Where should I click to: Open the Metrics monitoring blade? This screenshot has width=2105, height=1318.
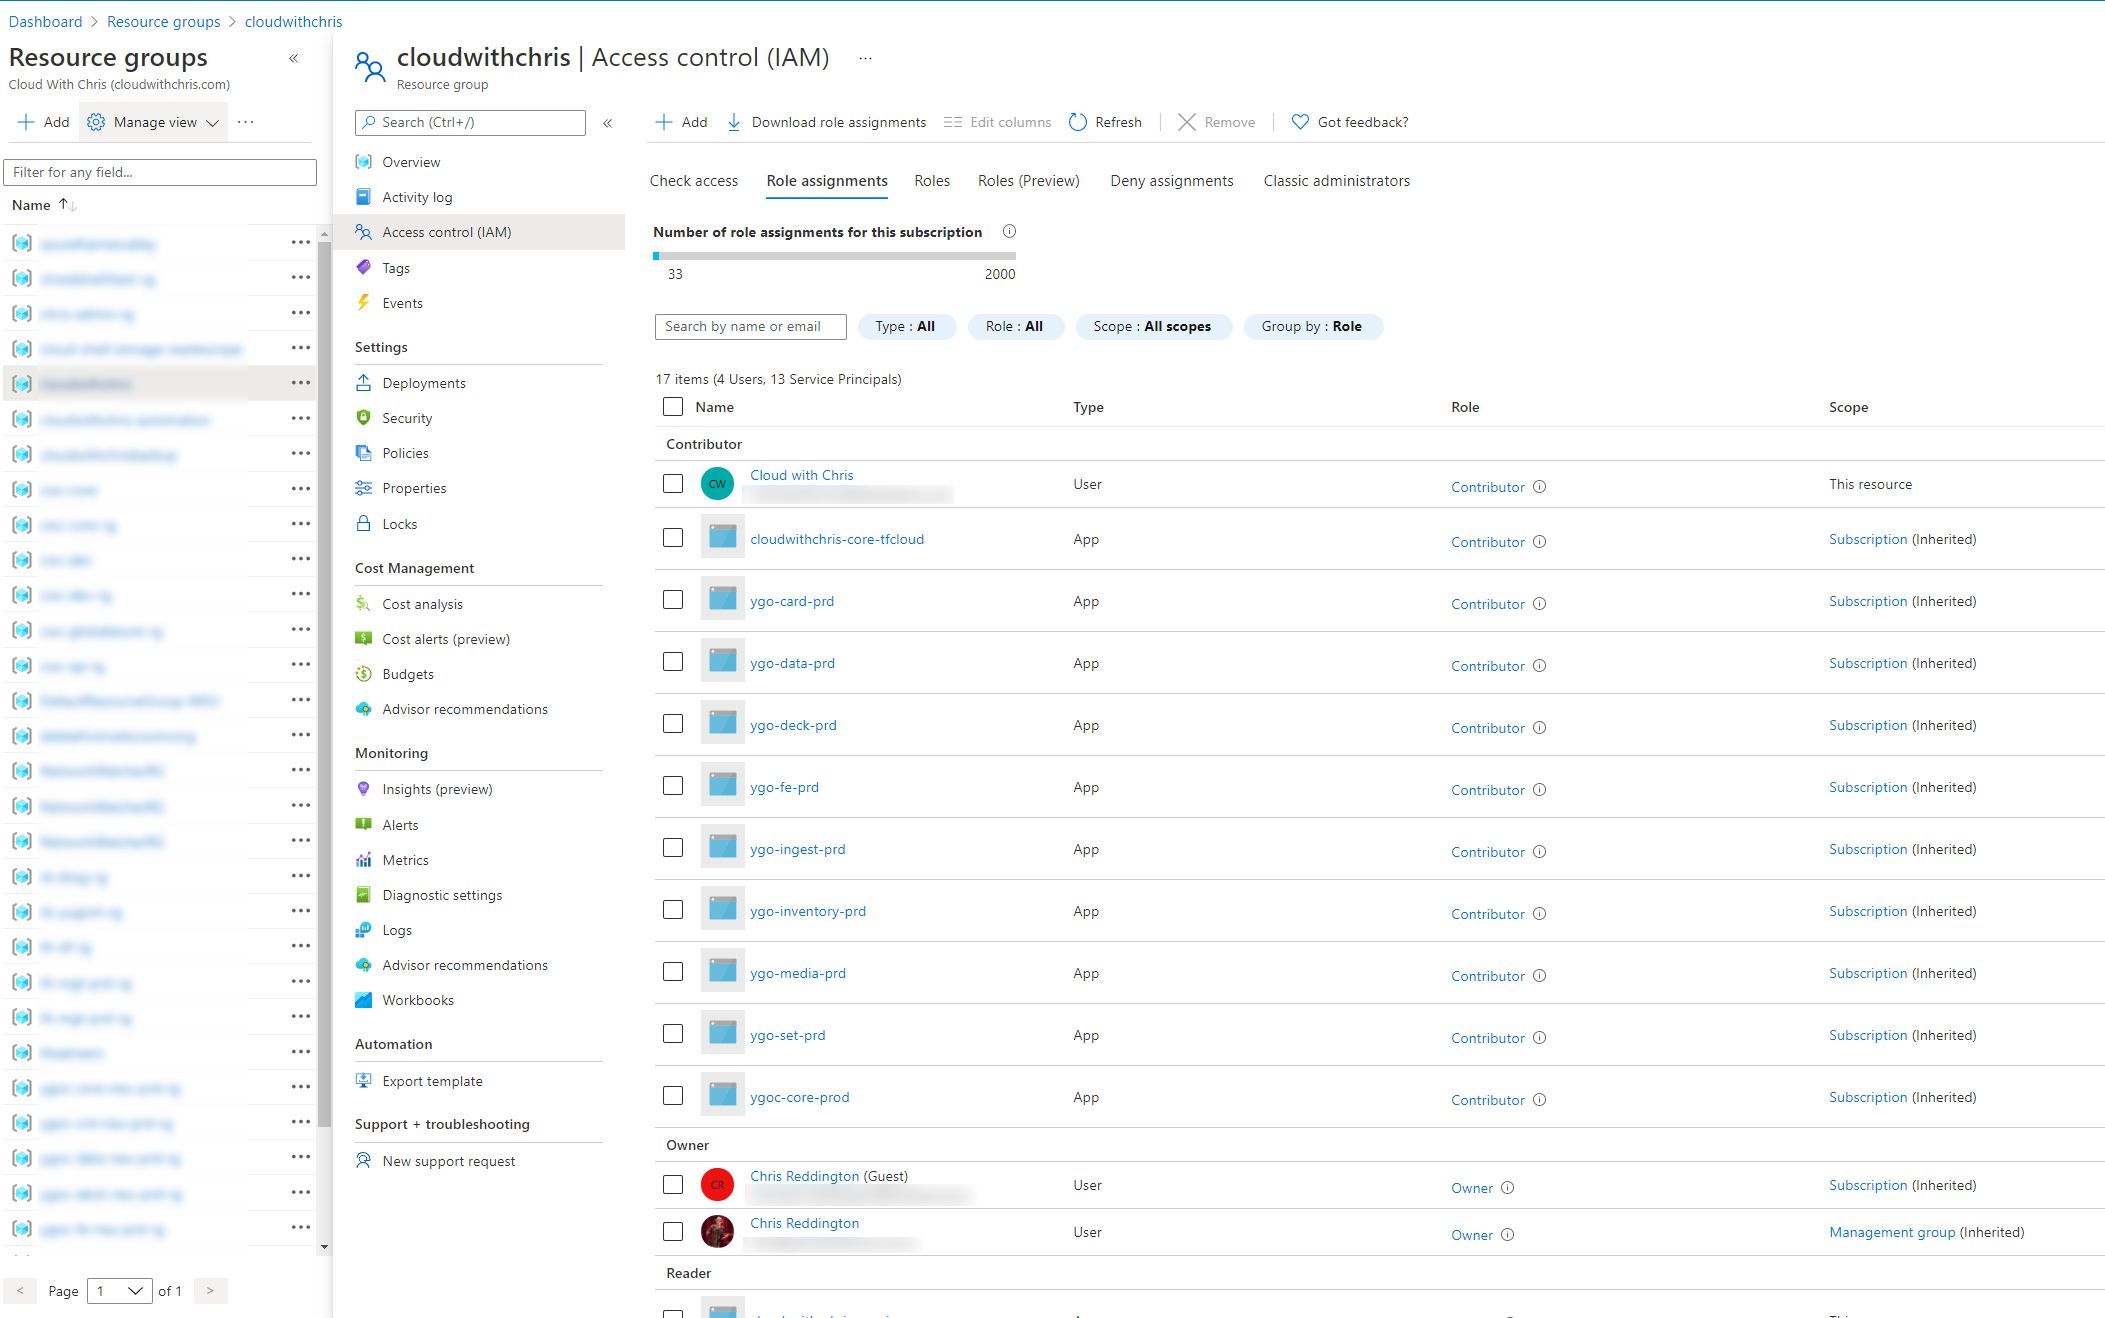[x=406, y=859]
